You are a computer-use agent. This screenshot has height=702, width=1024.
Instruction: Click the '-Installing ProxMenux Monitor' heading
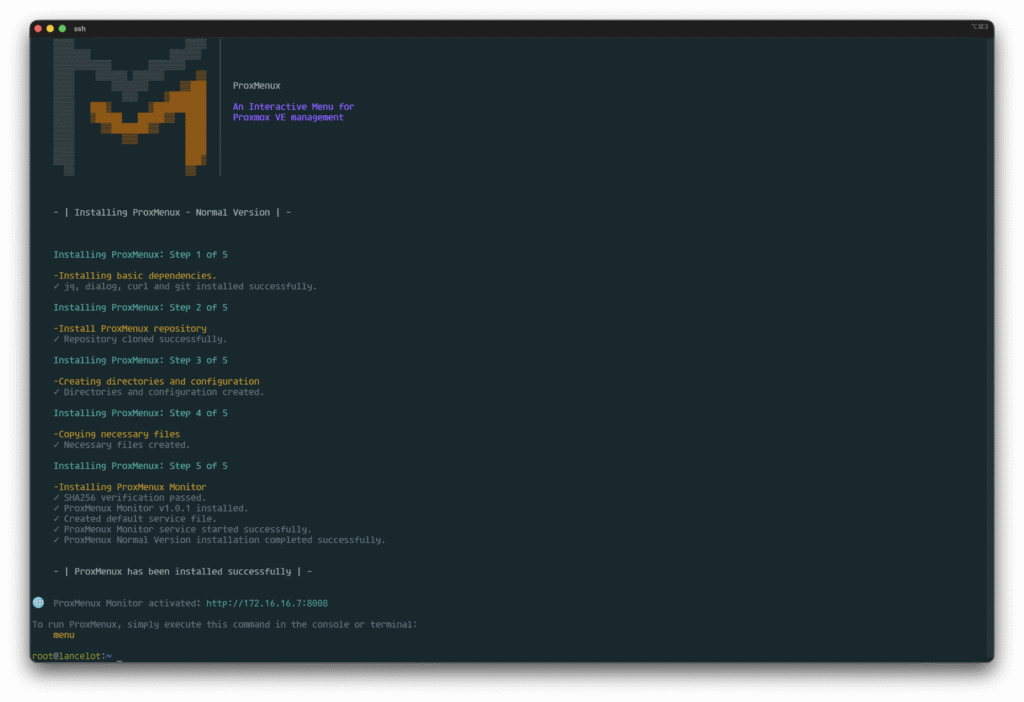tap(130, 487)
